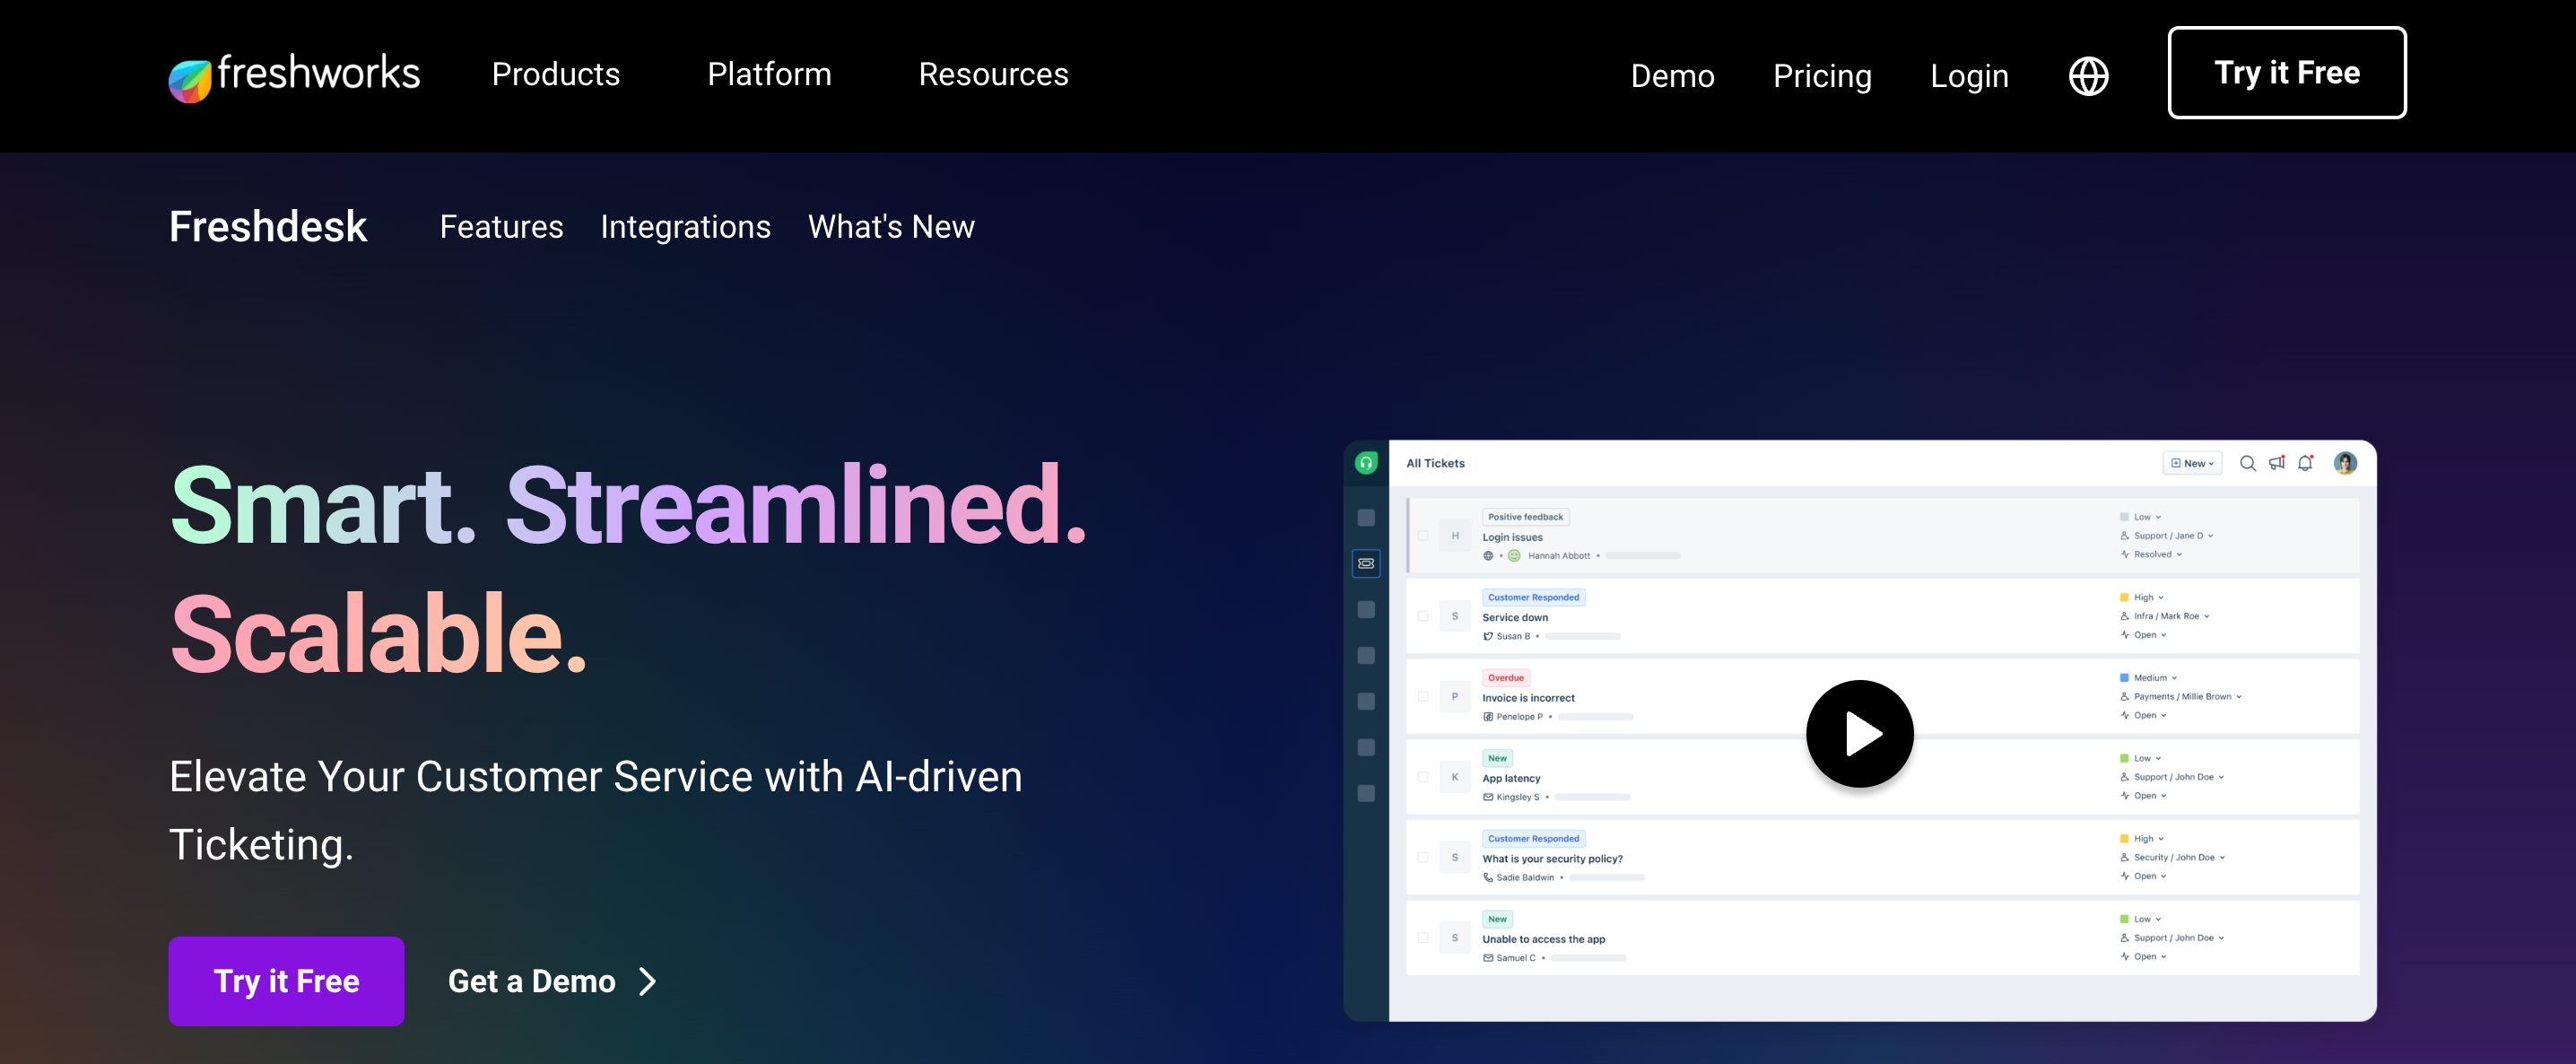
Task: Open the New ticket dropdown
Action: pyautogui.click(x=2192, y=463)
